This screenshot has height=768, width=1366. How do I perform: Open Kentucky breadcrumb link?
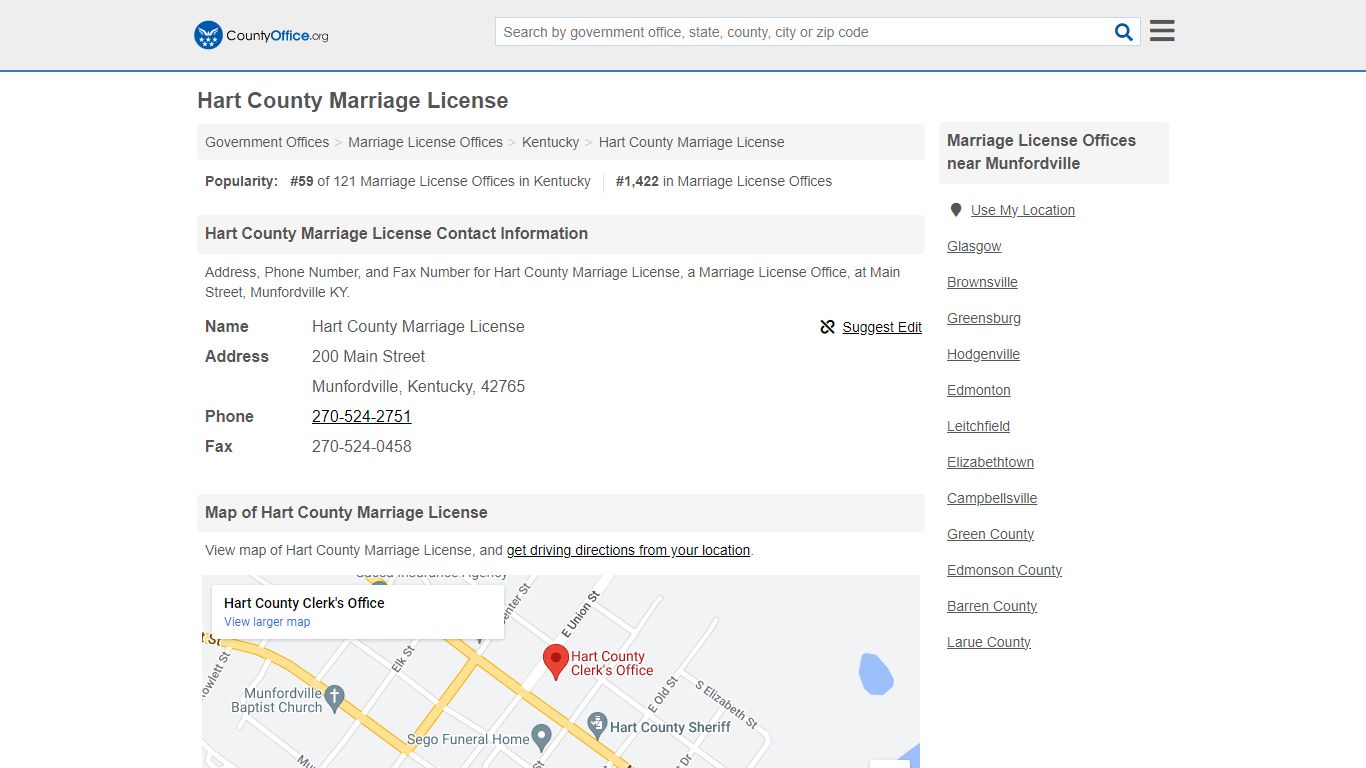tap(550, 142)
